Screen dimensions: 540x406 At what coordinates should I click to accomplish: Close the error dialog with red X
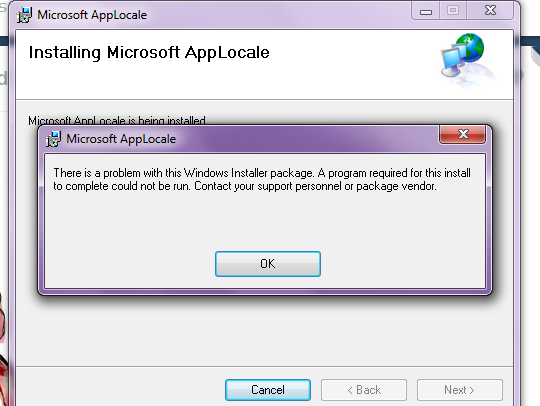coord(463,134)
